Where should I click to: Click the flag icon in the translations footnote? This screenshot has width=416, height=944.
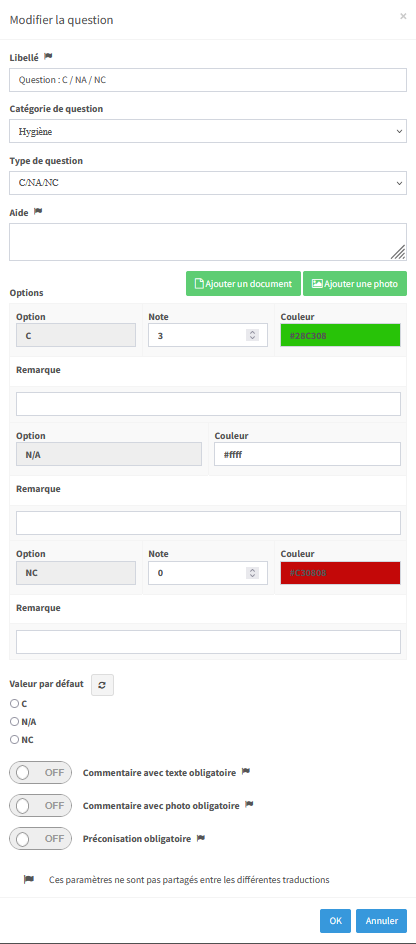[x=29, y=879]
